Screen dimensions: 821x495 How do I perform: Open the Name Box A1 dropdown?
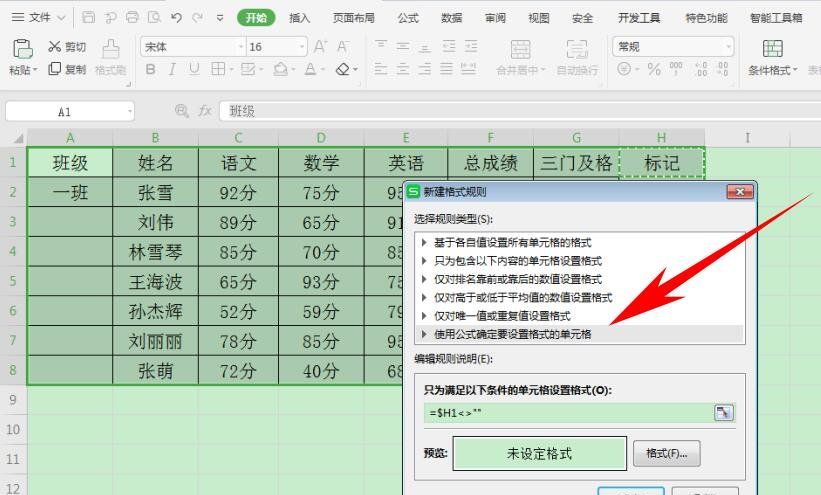point(130,112)
